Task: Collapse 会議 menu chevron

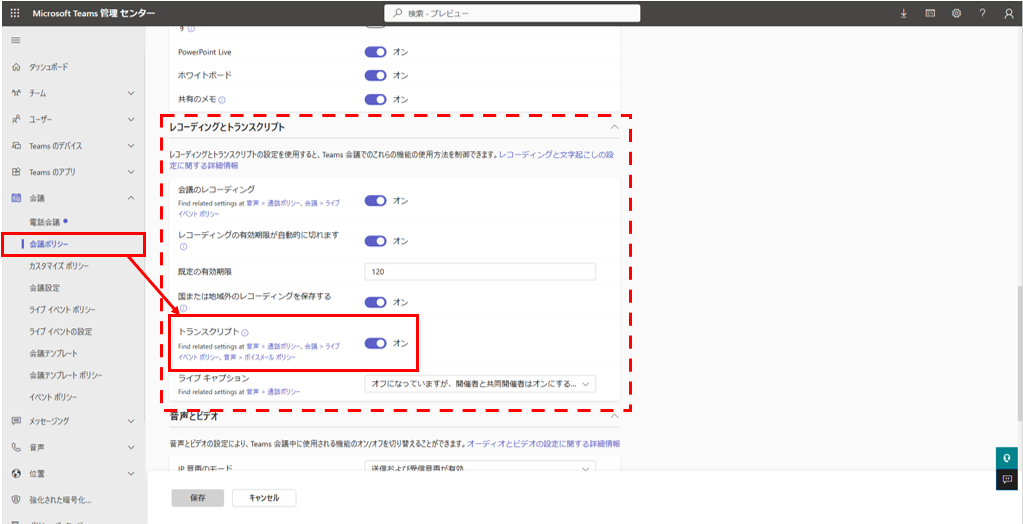Action: (x=131, y=198)
